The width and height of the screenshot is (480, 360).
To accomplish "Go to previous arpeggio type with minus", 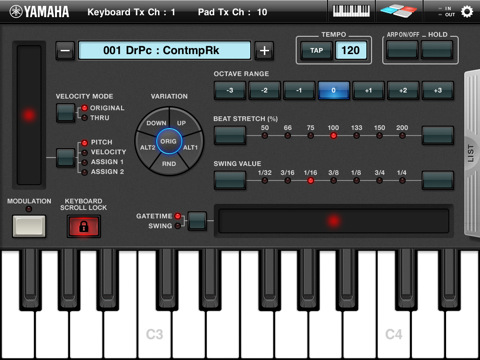I will tap(65, 51).
